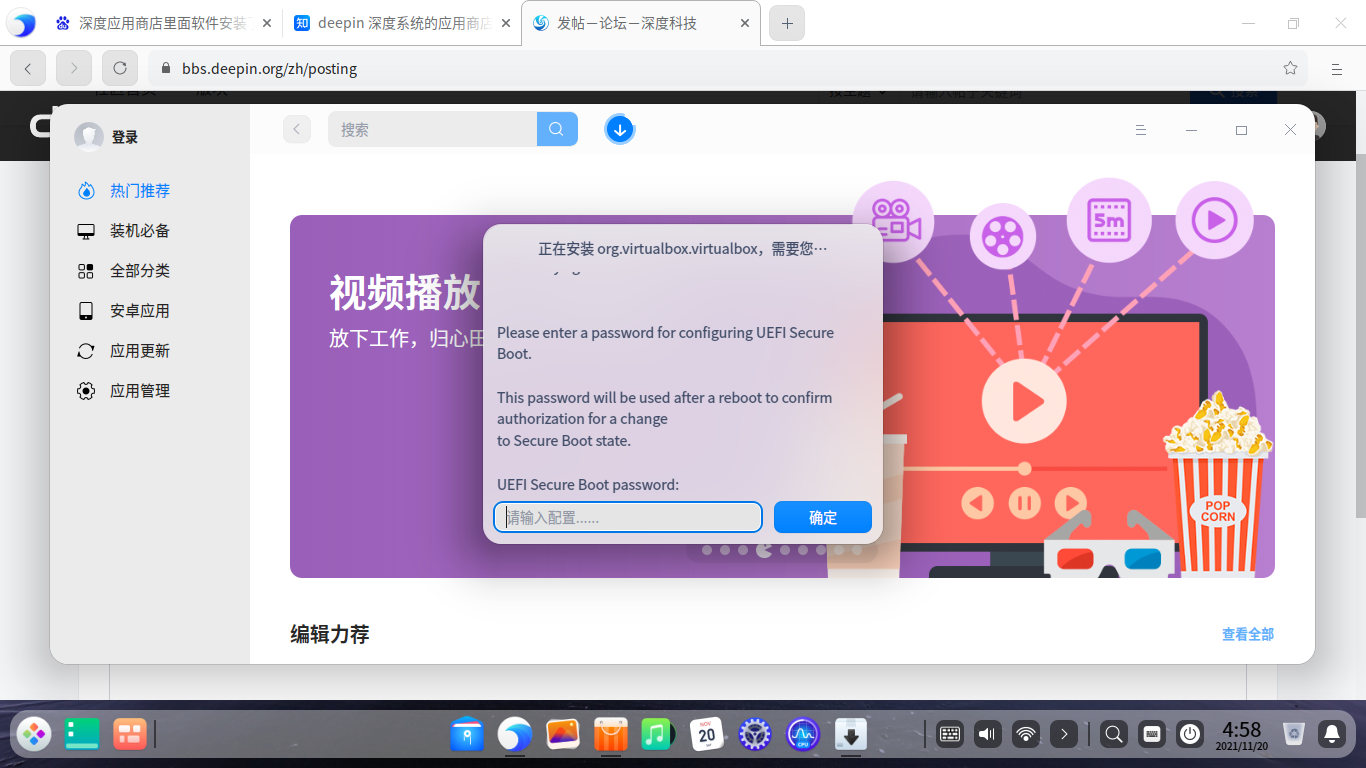Viewport: 1366px width, 768px height.
Task: Open the trash from the dock
Action: [x=1294, y=734]
